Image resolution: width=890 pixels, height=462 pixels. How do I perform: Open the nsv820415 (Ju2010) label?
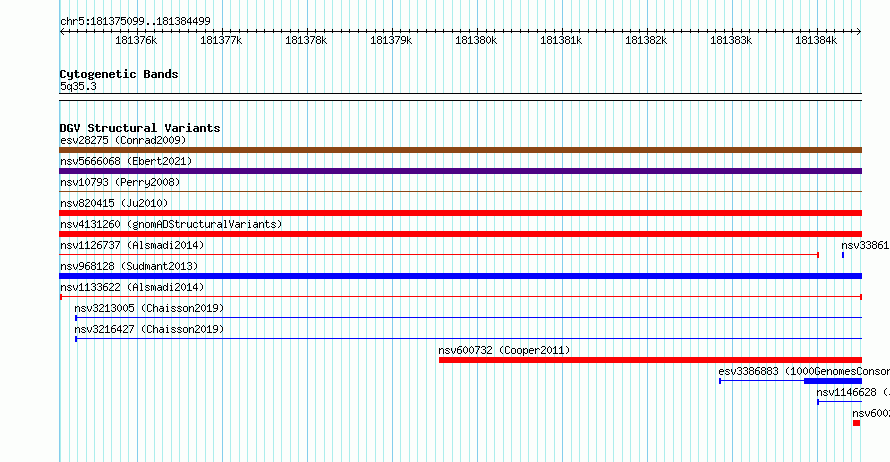pos(114,203)
